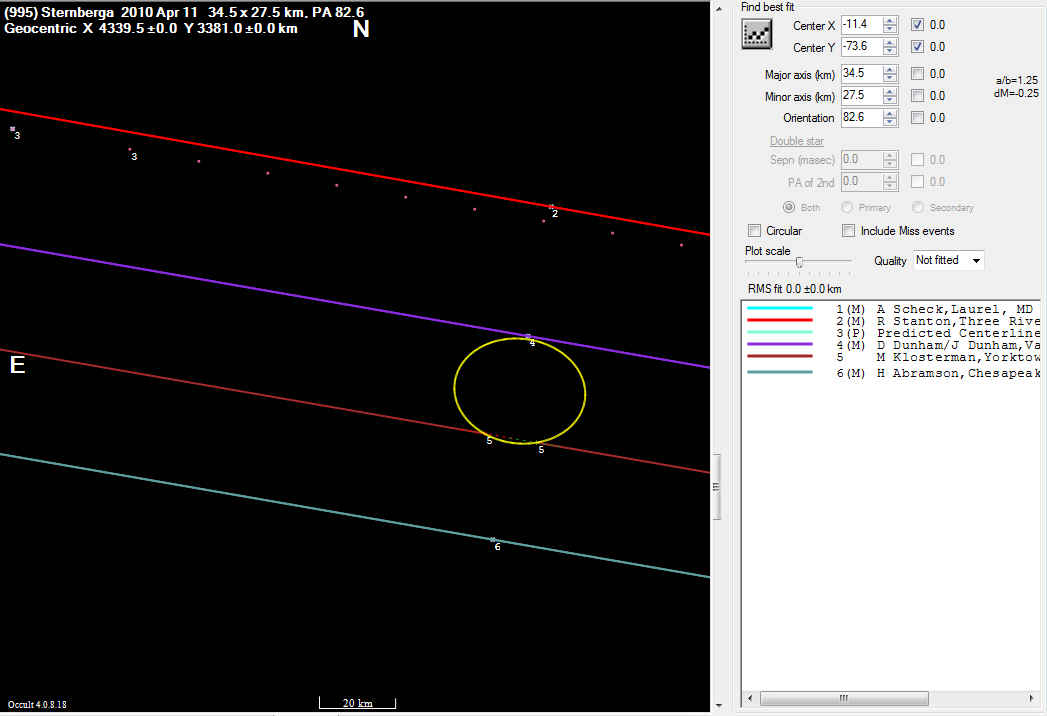Click the observer list scroll right arrow
The image size is (1047, 716).
[x=1032, y=698]
